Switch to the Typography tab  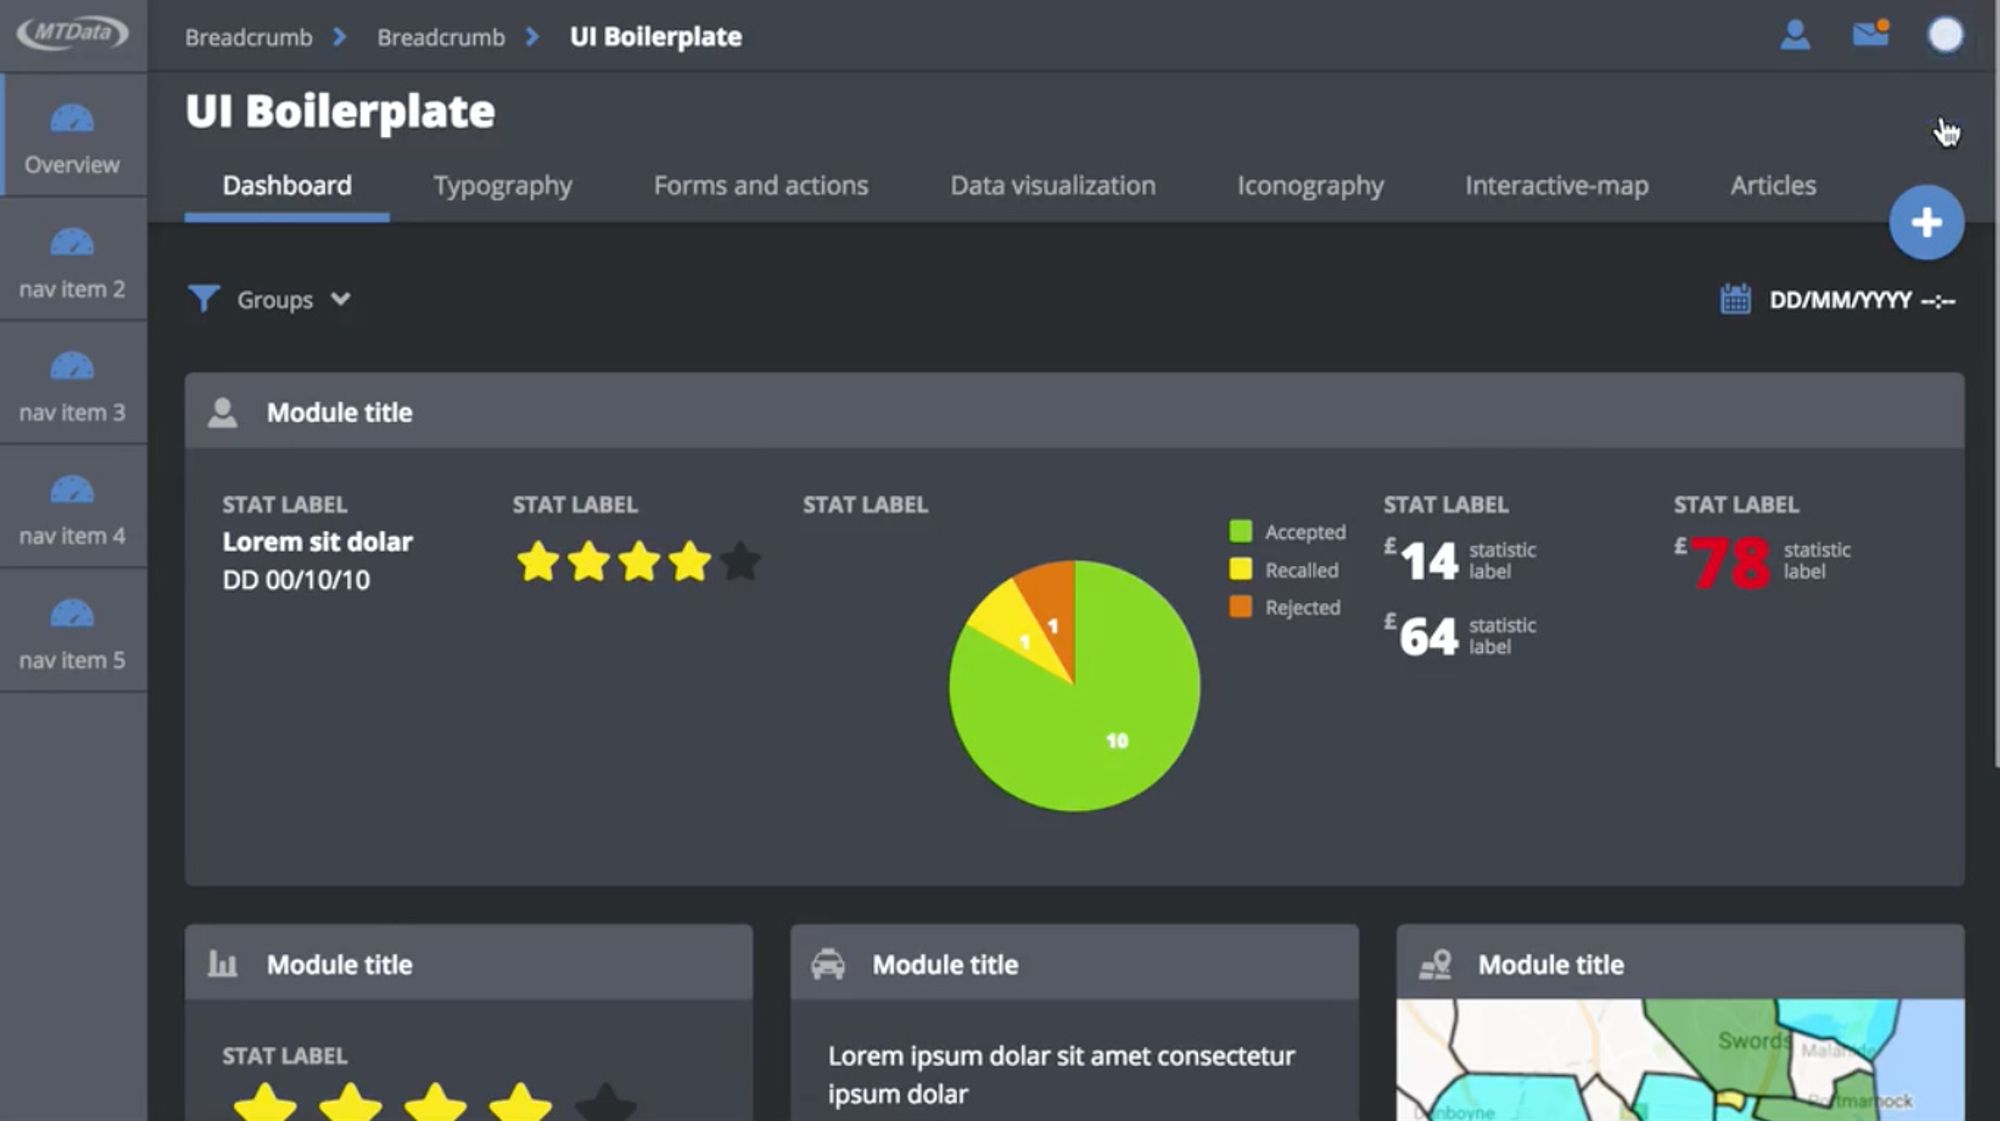tap(502, 186)
